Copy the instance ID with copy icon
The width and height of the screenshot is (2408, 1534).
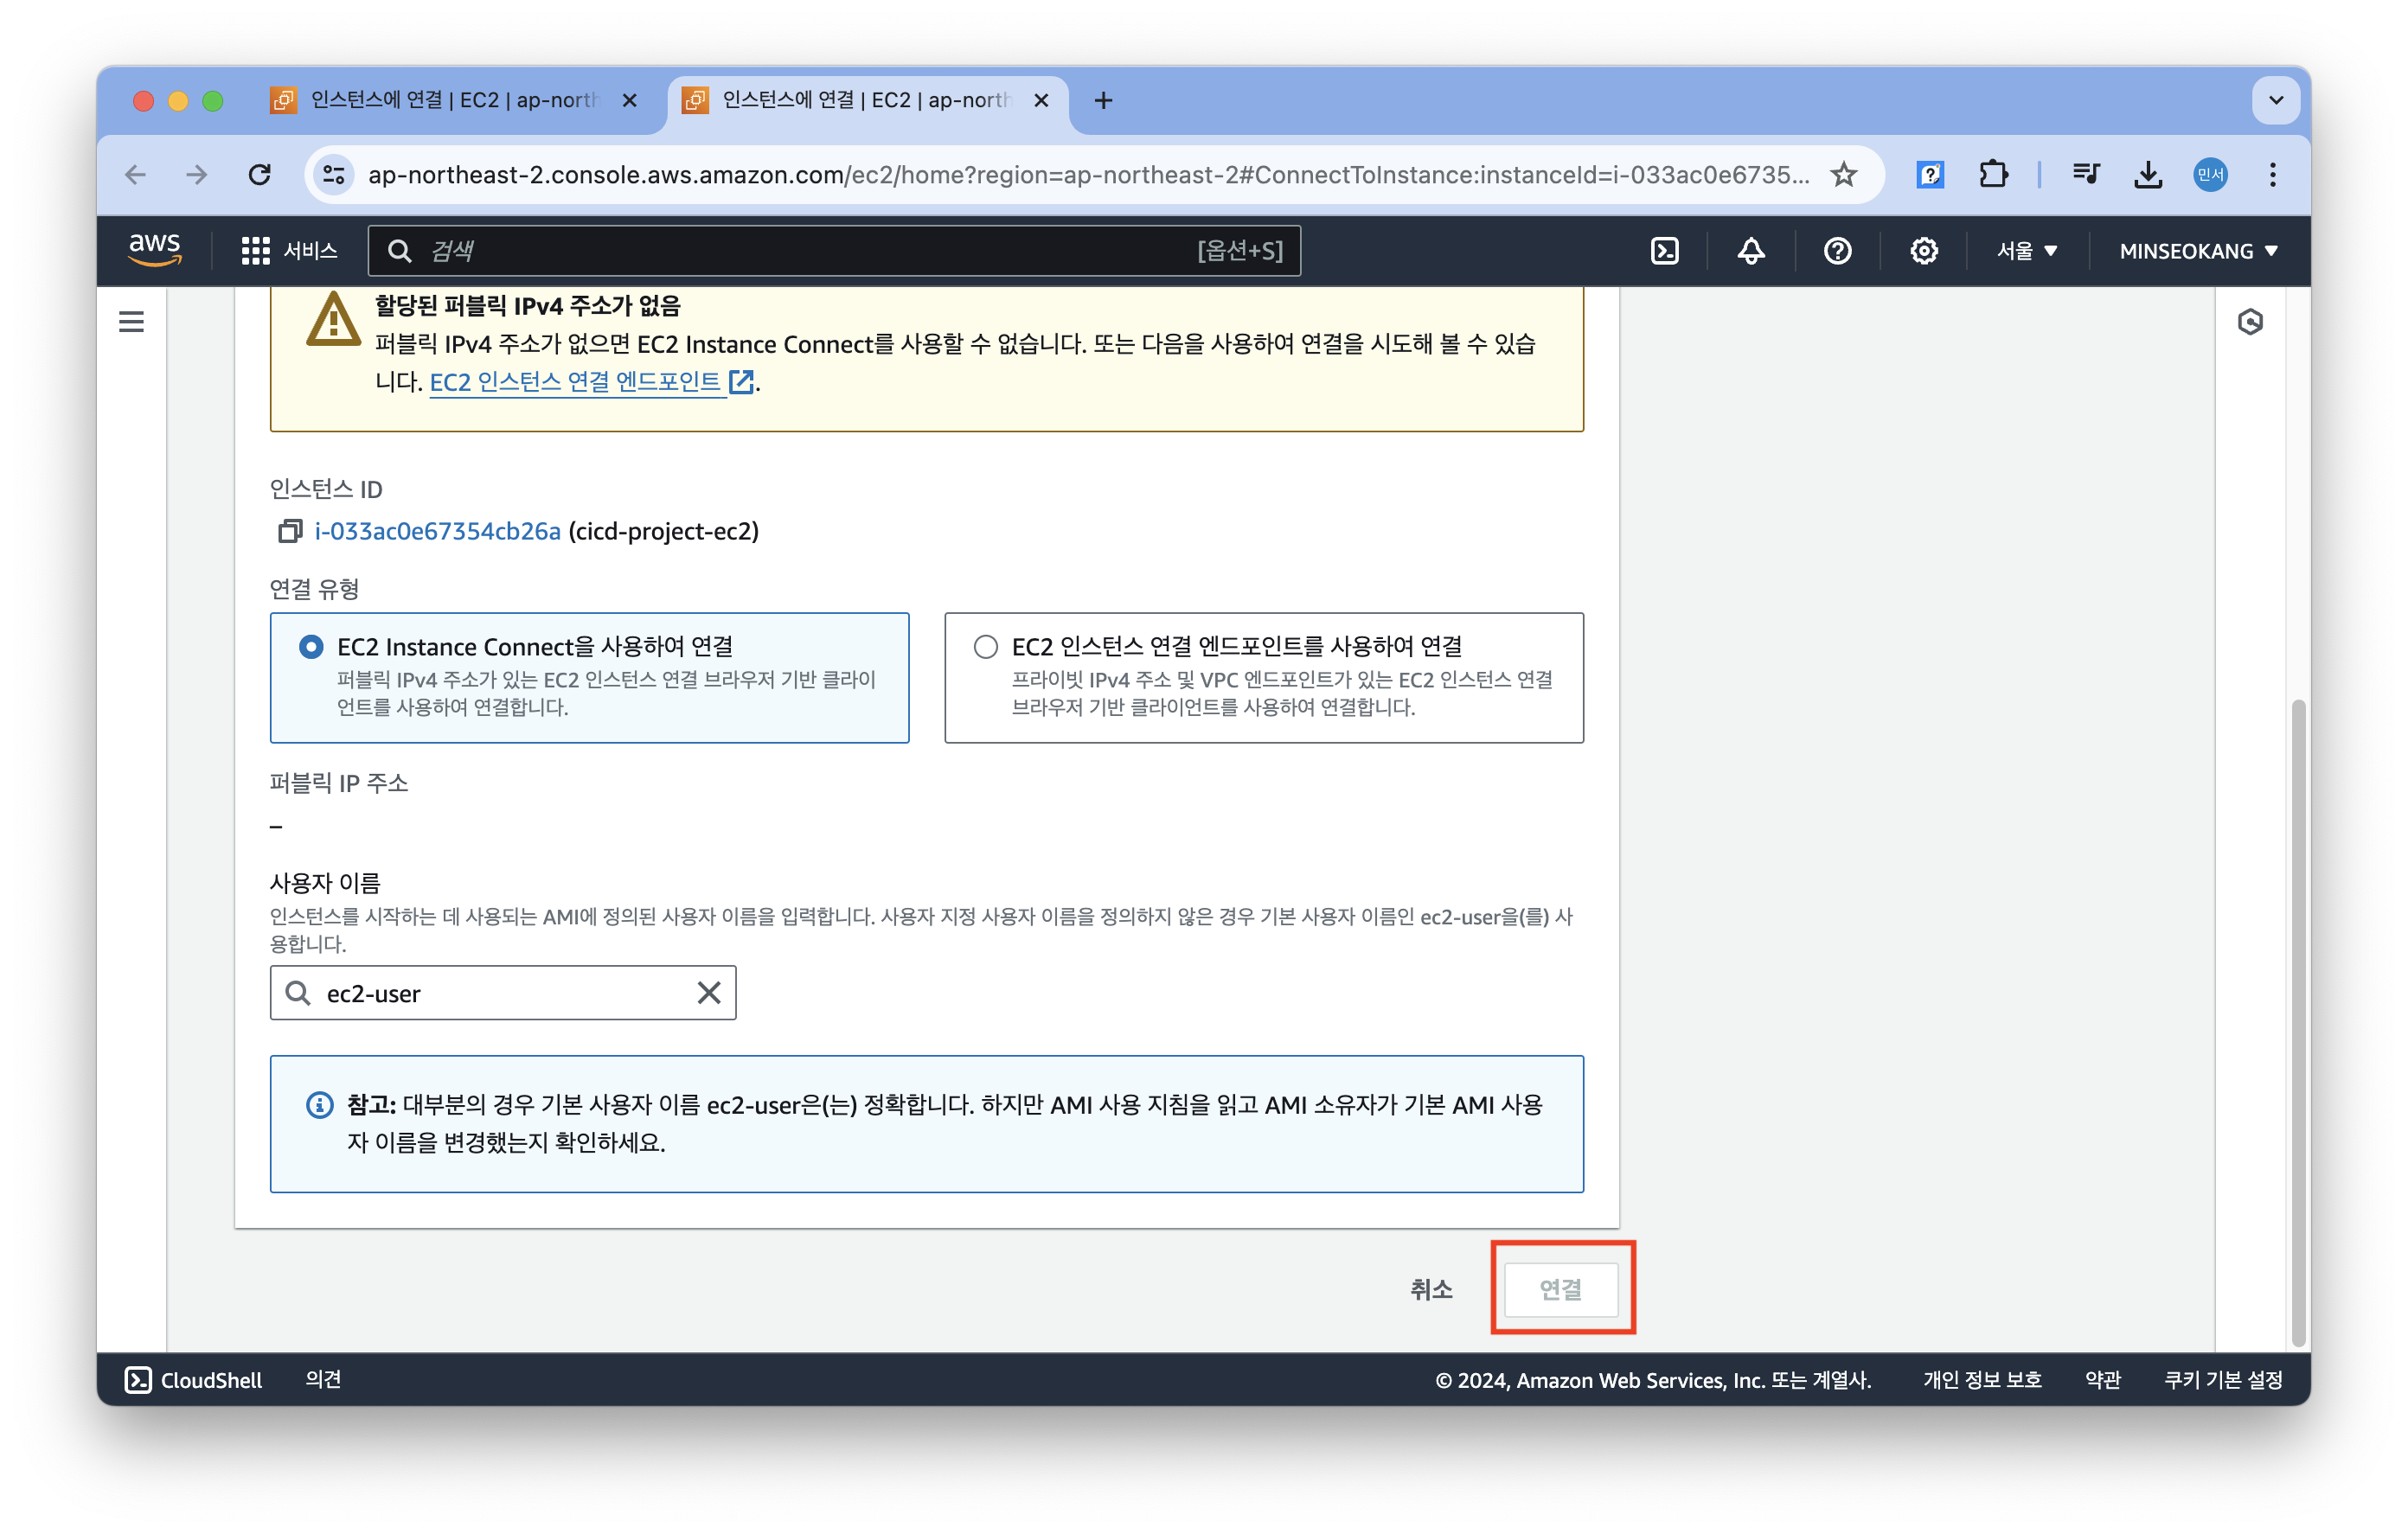pyautogui.click(x=290, y=531)
